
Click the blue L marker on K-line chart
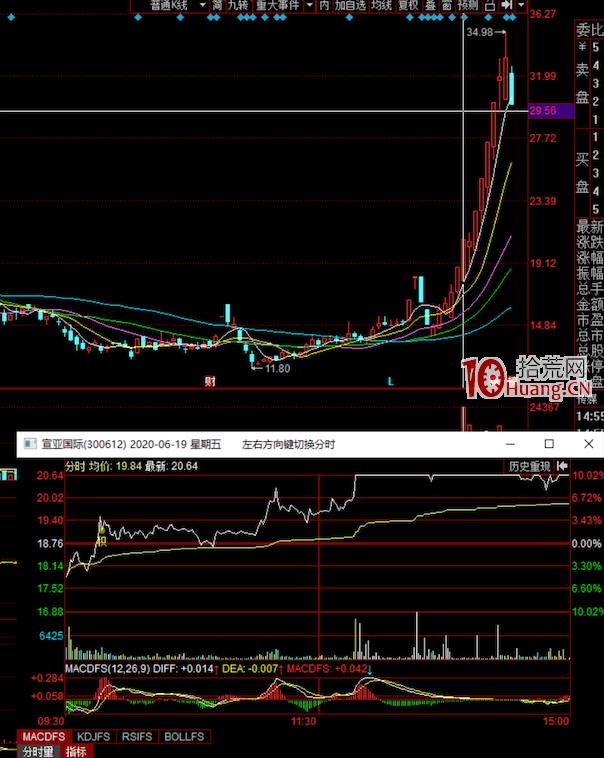(391, 382)
